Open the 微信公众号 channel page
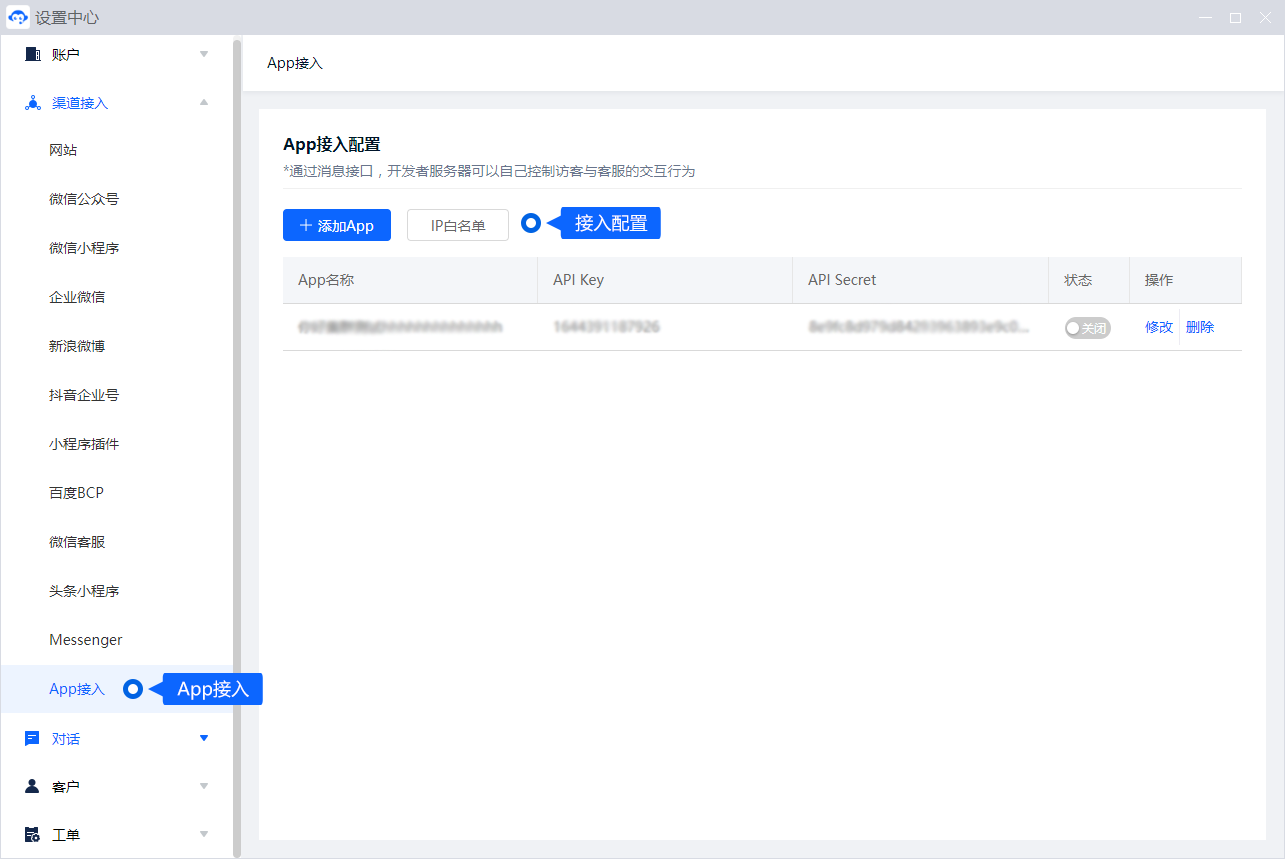This screenshot has width=1285, height=859. 84,199
